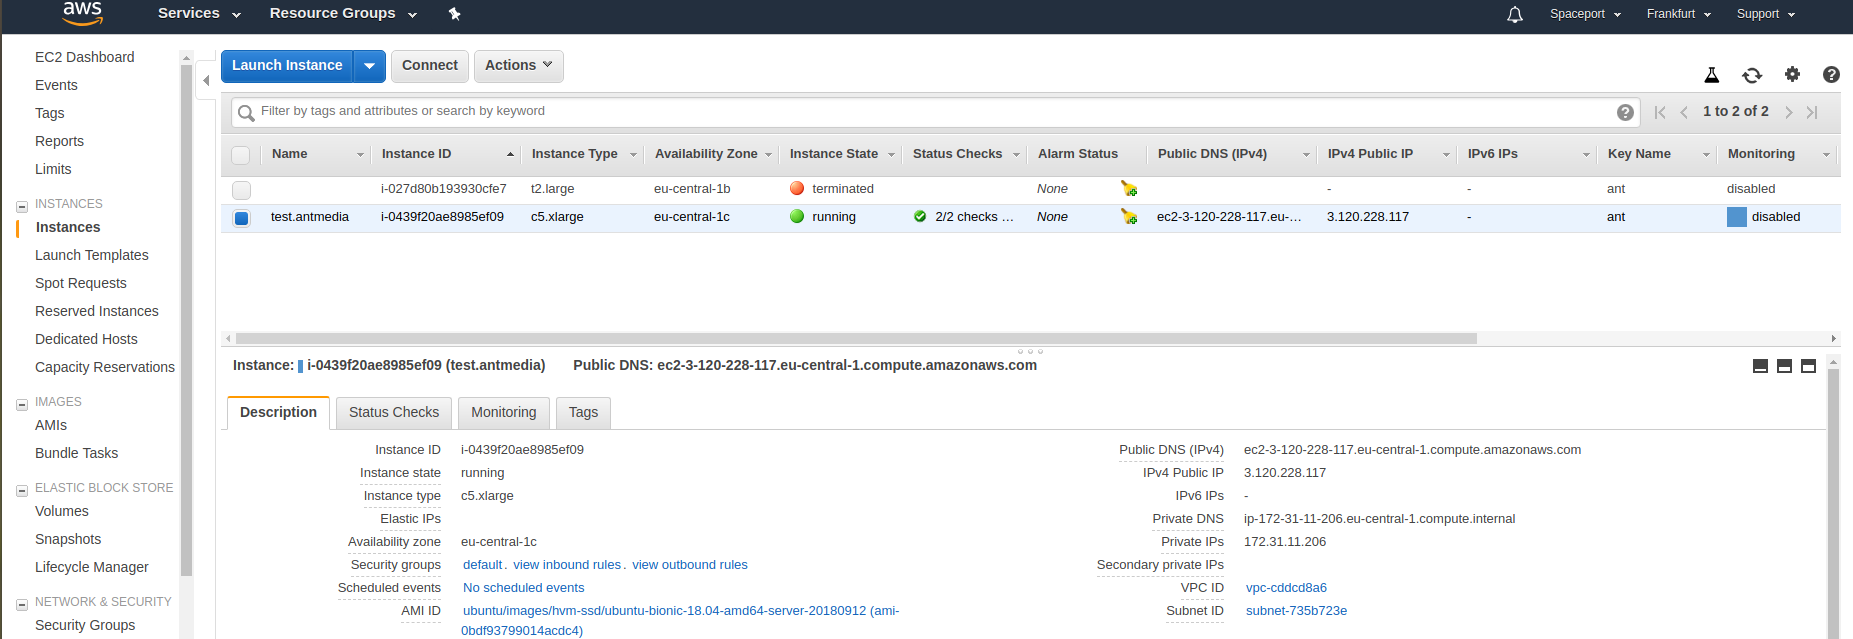This screenshot has height=639, width=1853.
Task: Open the vpc-cddcd8a6 link
Action: coord(1286,588)
